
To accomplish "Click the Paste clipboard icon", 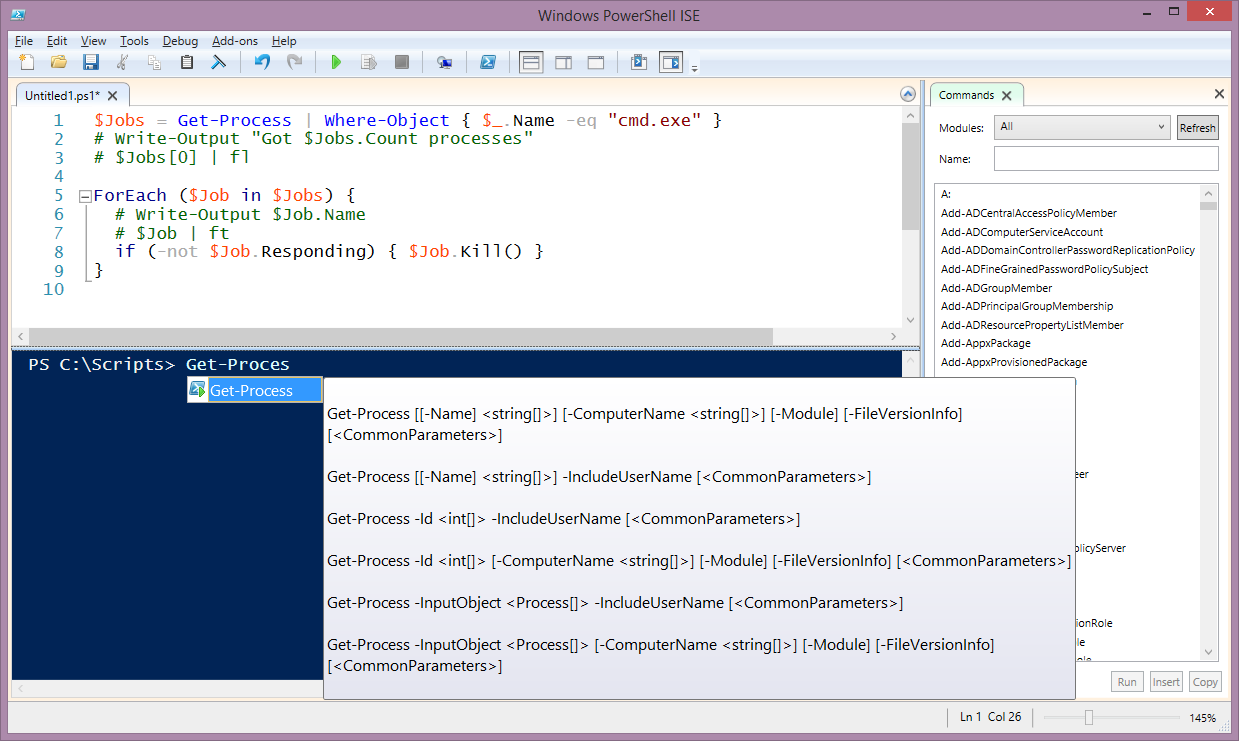I will pos(187,62).
